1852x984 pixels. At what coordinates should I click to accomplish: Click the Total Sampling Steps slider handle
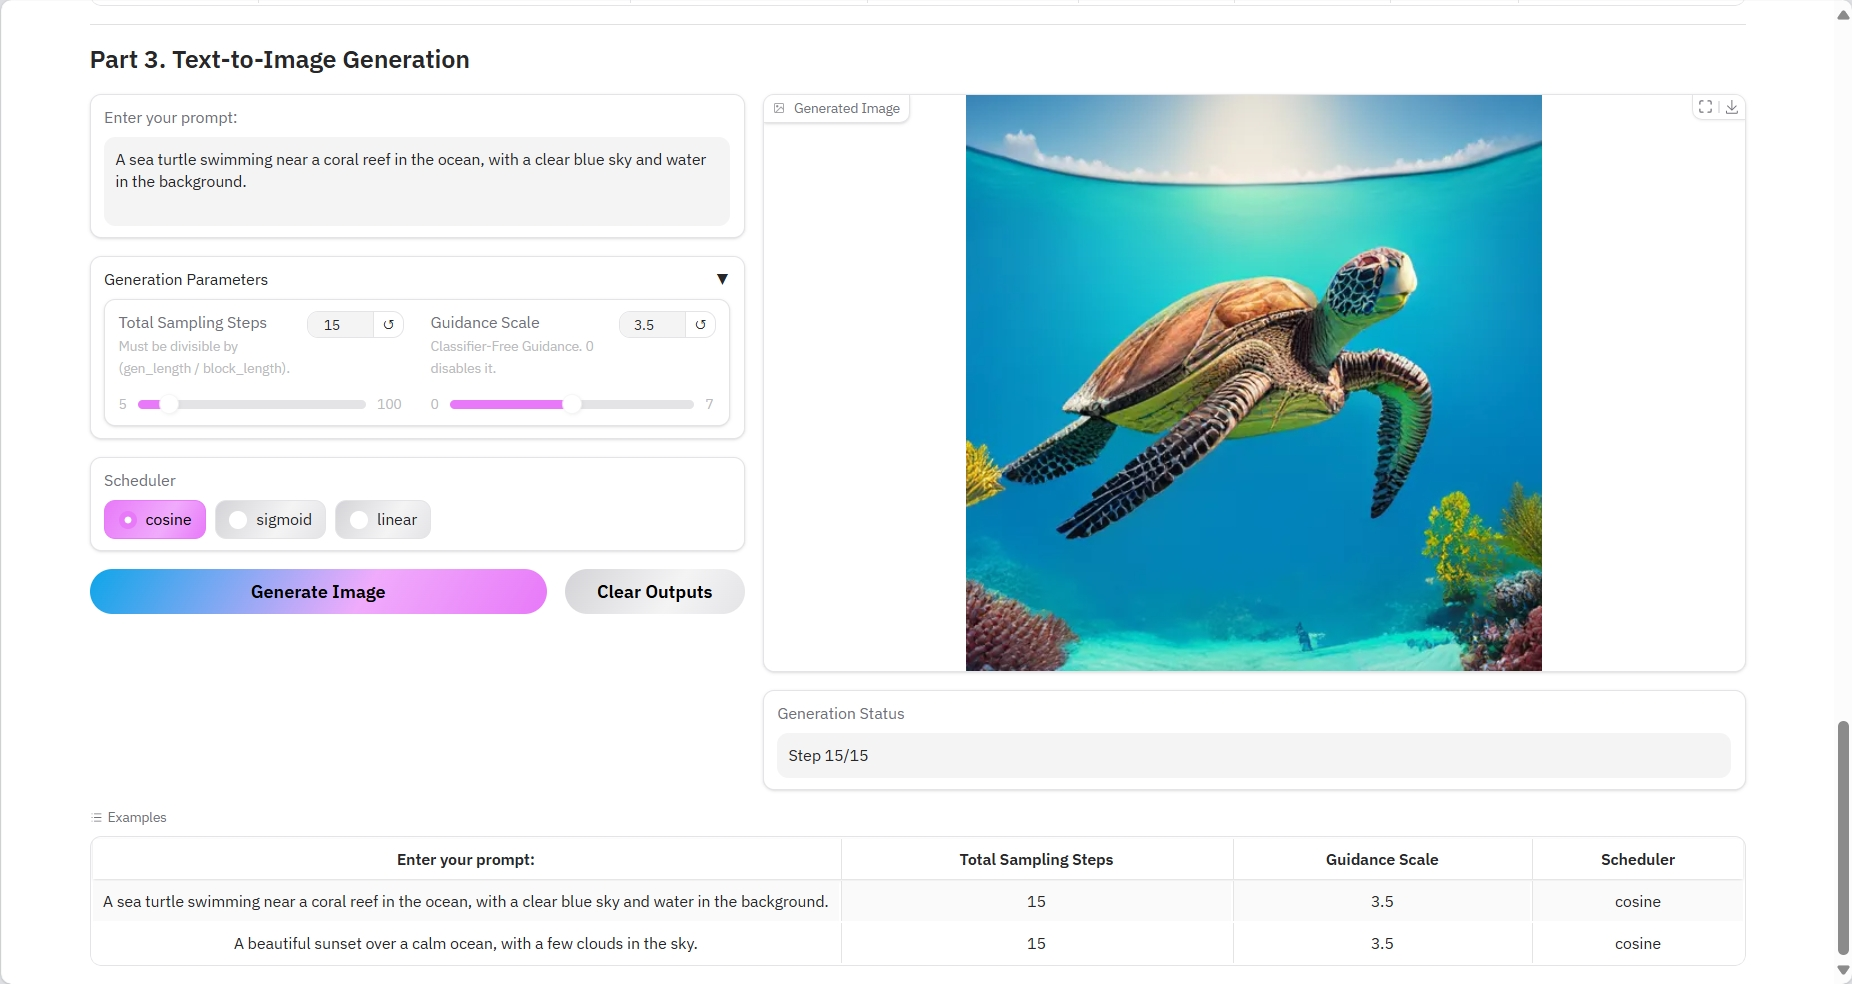170,405
